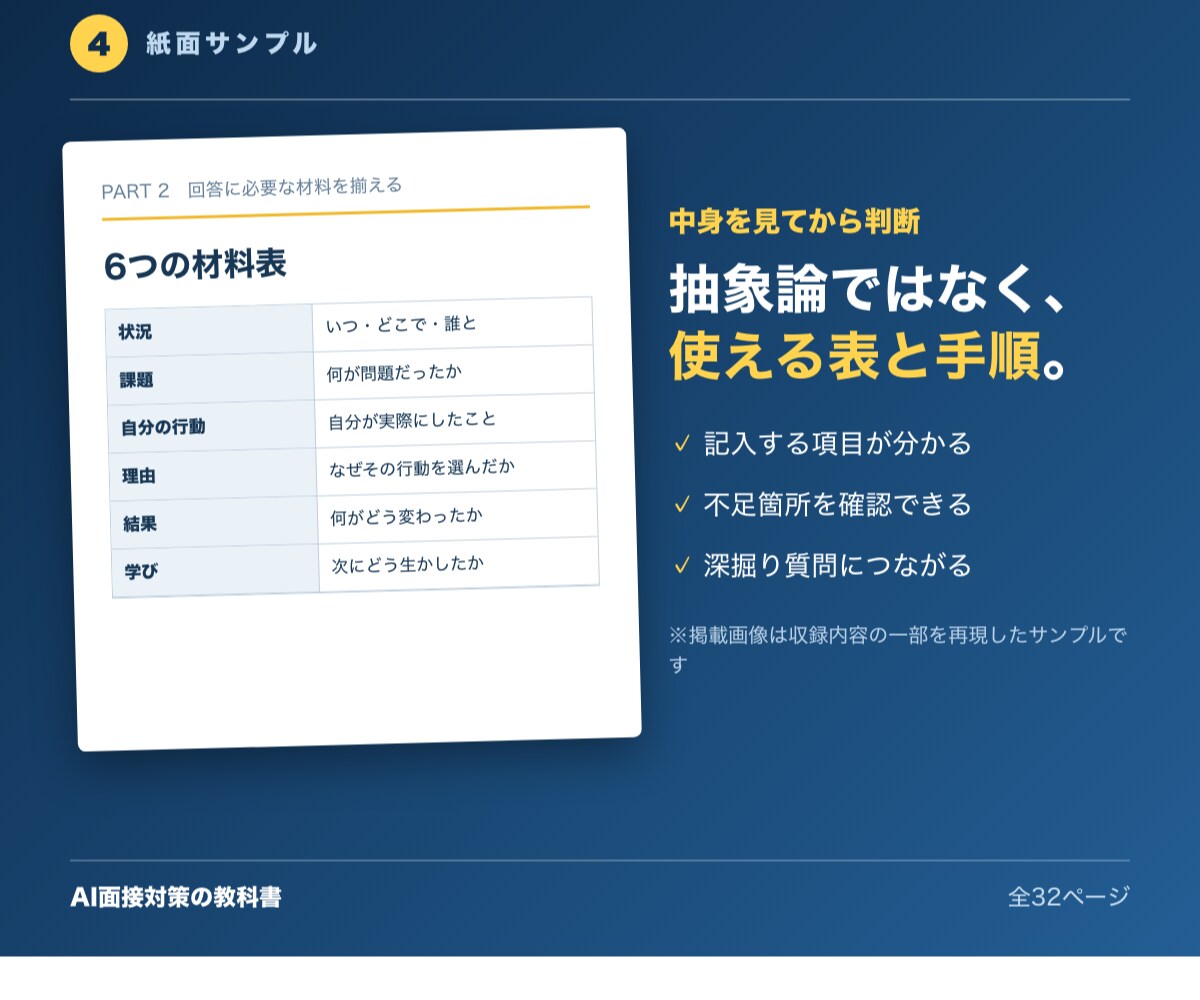Select the 結果 table cell

click(213, 522)
